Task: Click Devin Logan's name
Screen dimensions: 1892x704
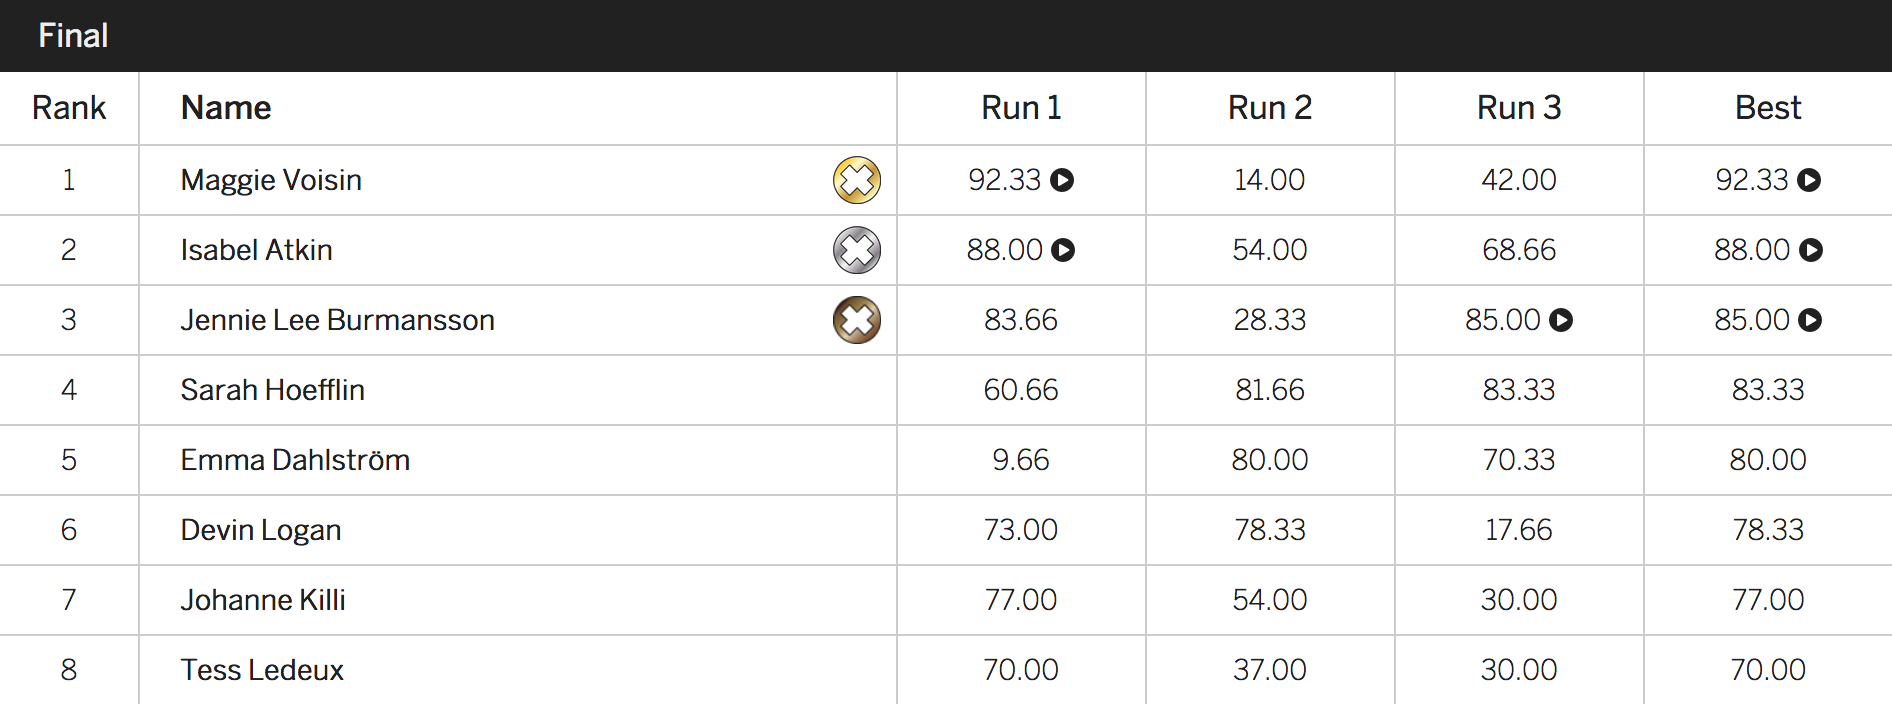Action: (x=261, y=530)
